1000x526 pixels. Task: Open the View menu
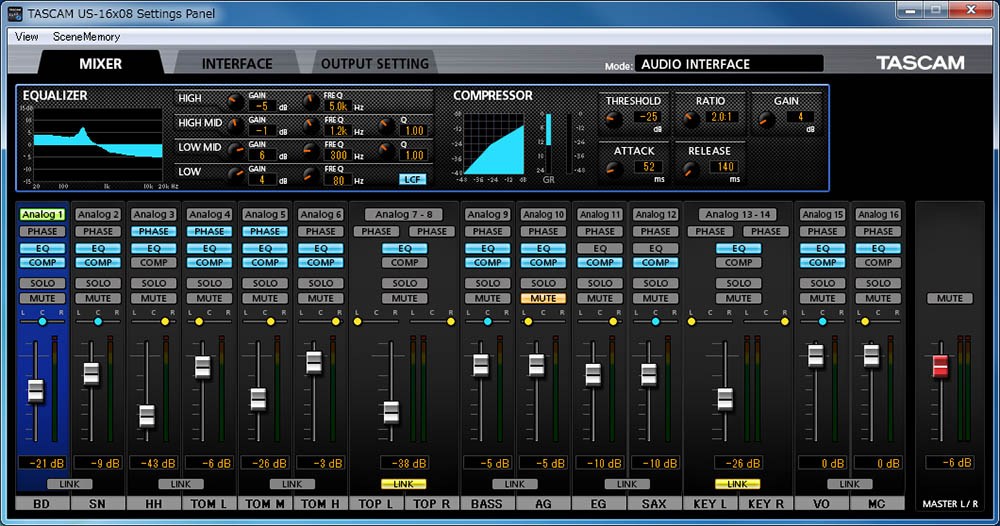[27, 37]
